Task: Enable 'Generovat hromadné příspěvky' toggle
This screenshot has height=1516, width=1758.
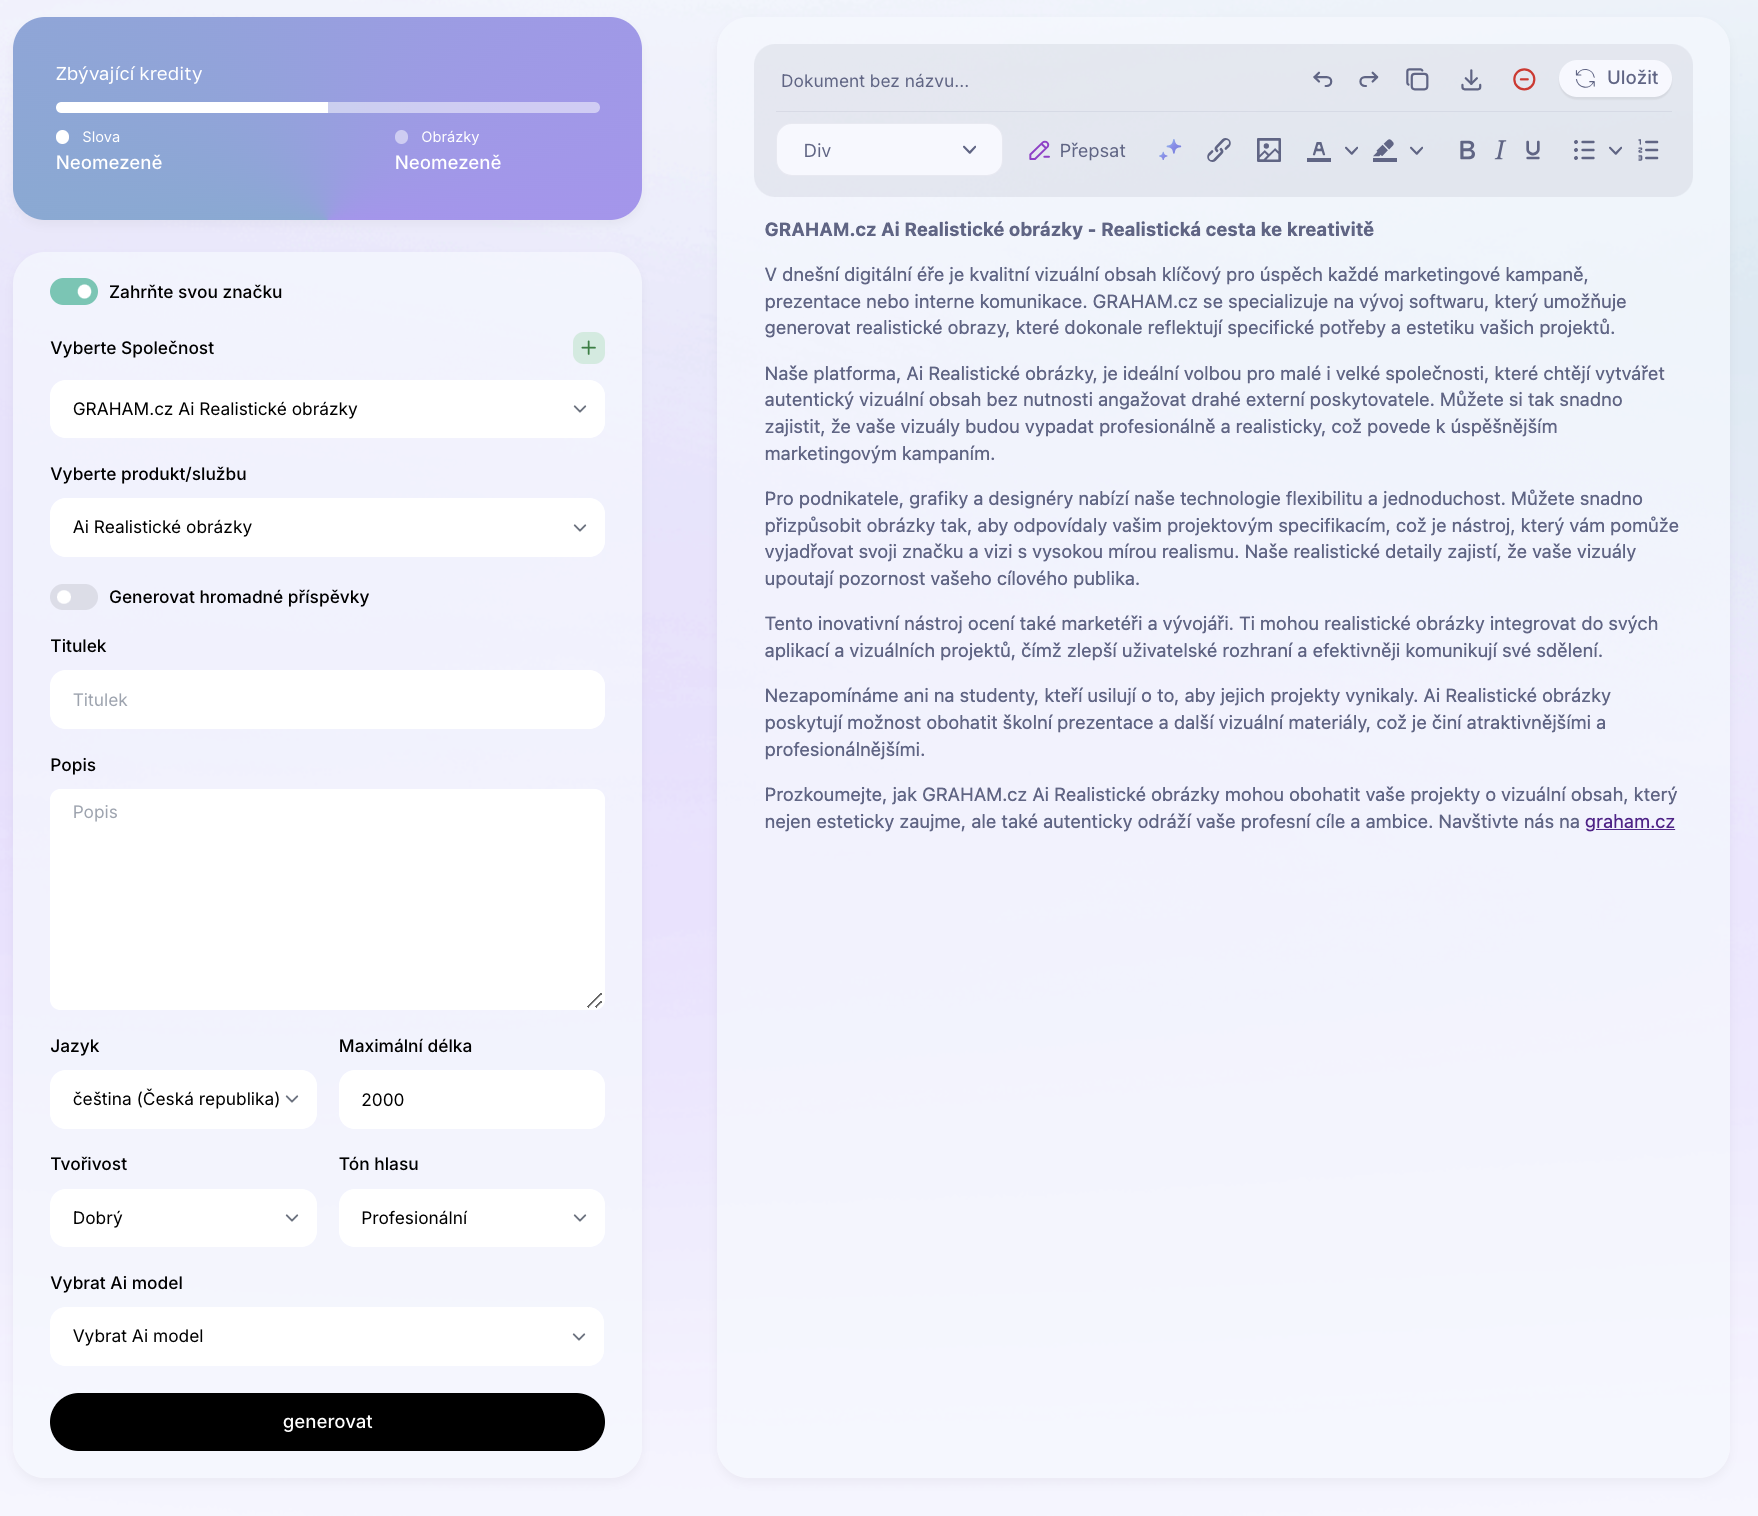Action: pyautogui.click(x=74, y=597)
